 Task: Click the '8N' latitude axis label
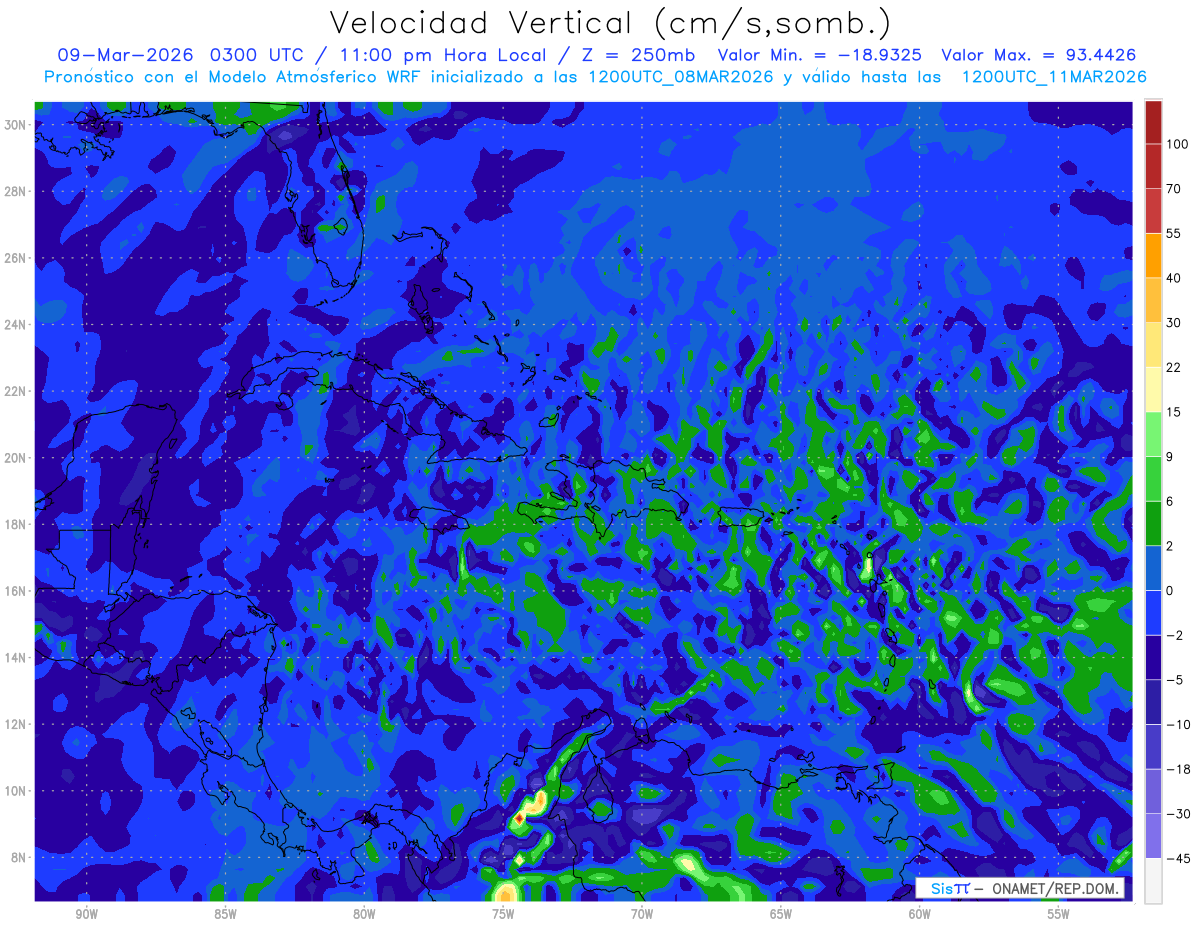click(x=18, y=857)
